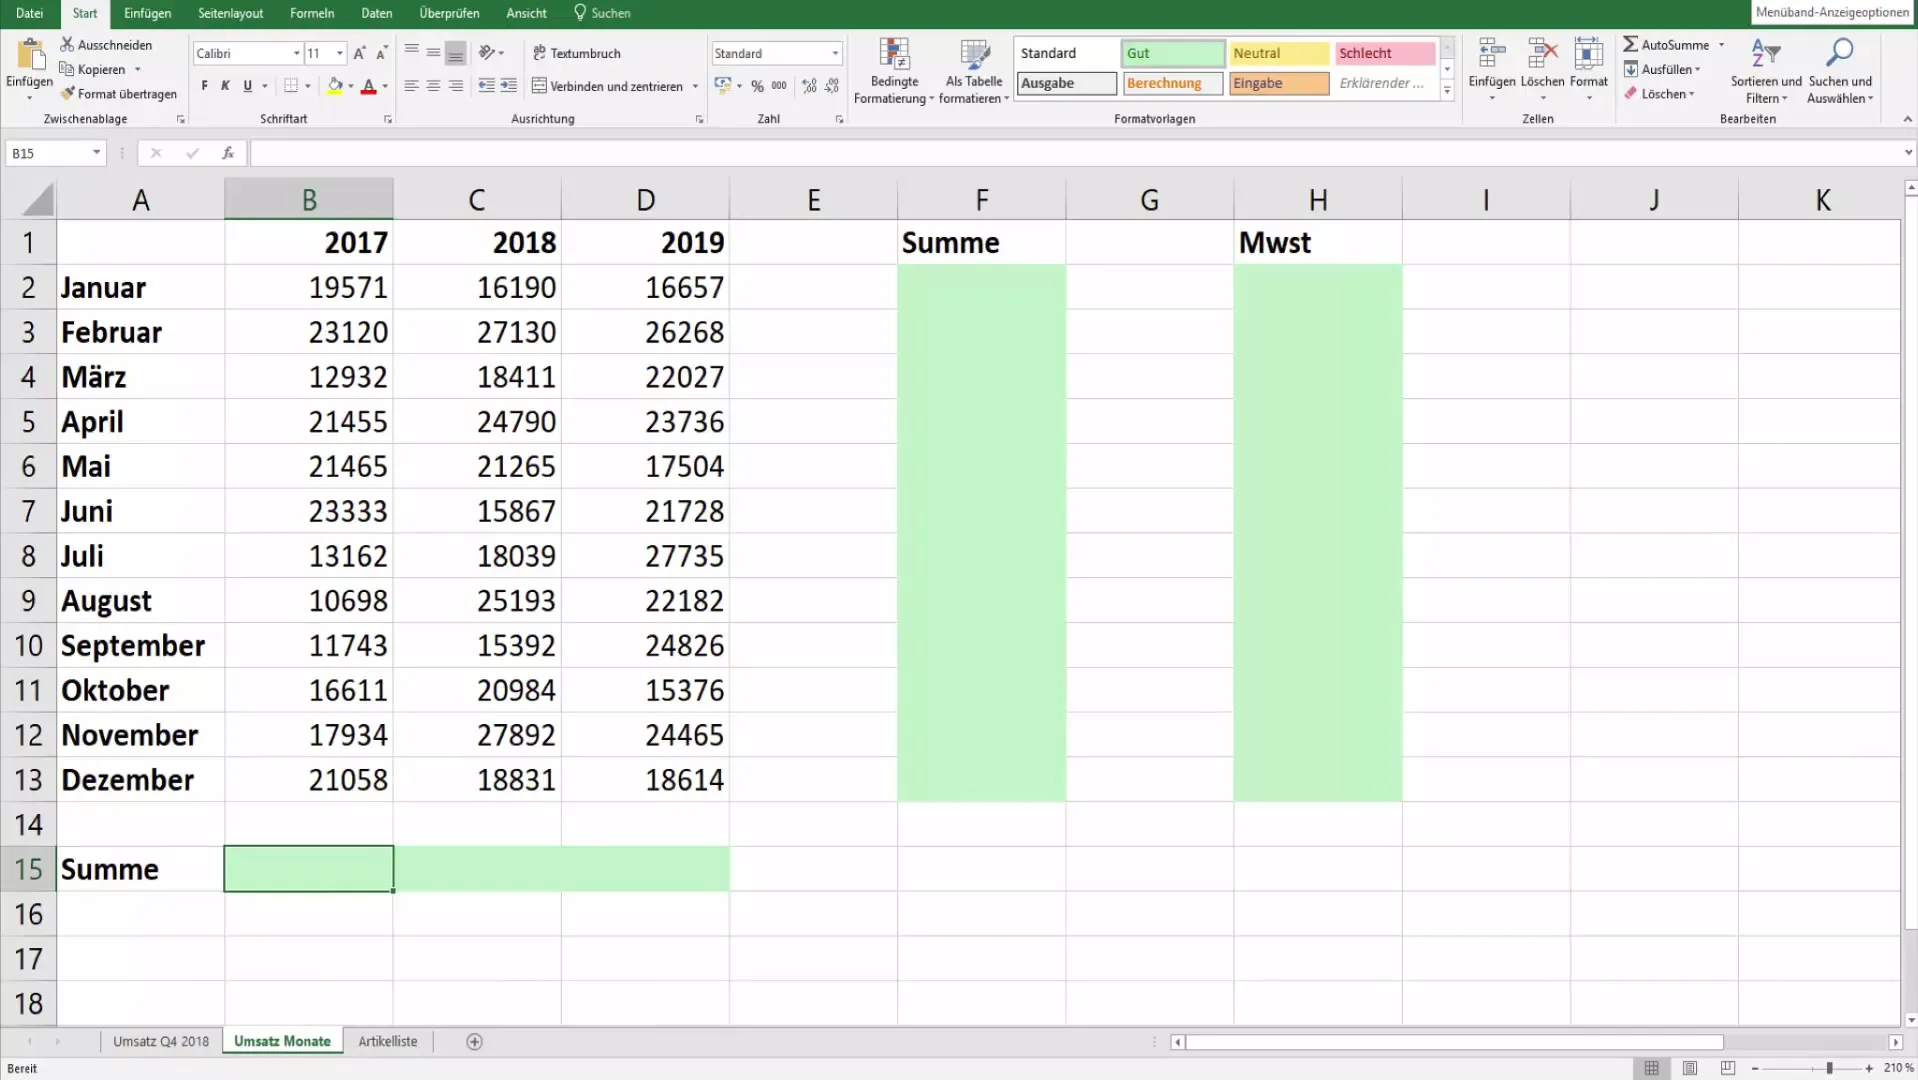1918x1080 pixels.
Task: Open the Umsatz Q4 2018 sheet
Action: coord(161,1042)
